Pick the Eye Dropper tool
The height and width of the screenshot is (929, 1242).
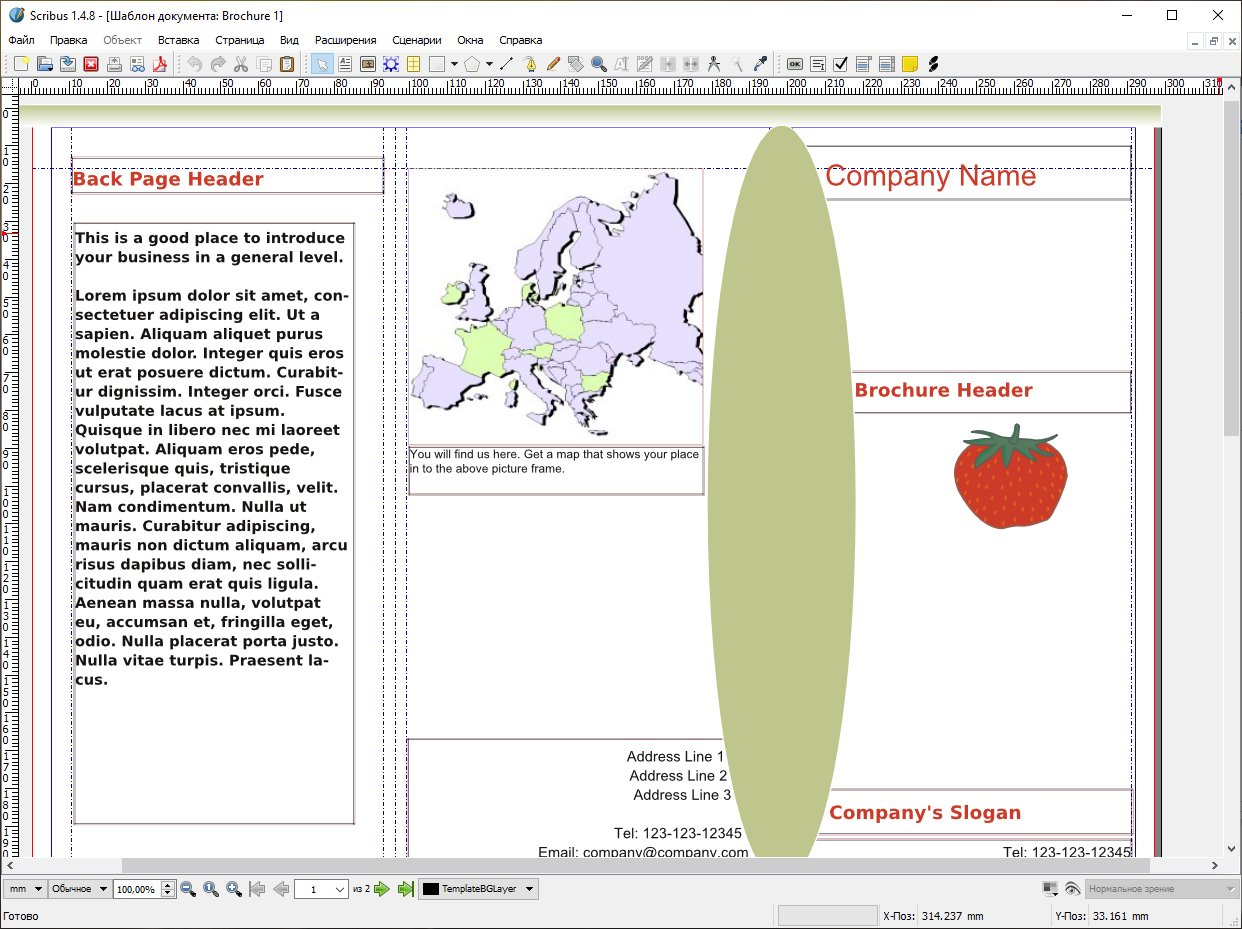760,64
